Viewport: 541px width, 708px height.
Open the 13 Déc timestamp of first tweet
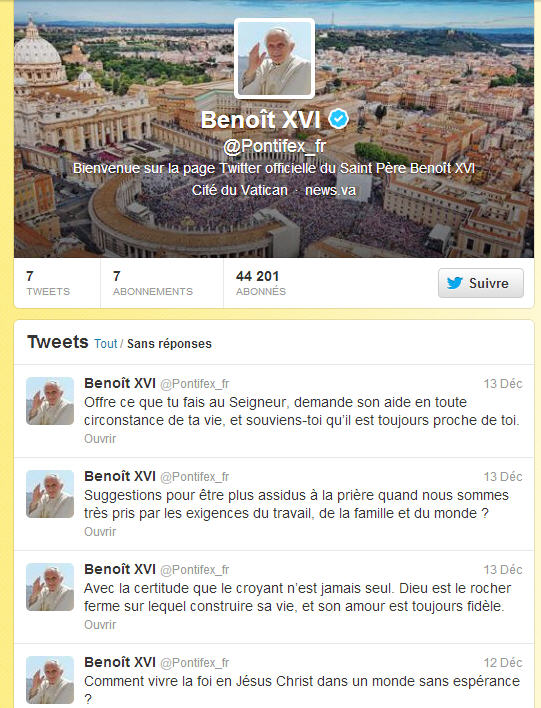point(503,384)
